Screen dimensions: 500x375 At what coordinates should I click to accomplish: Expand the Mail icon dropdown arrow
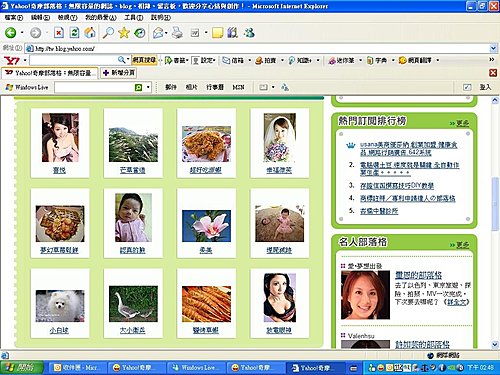pyautogui.click(x=166, y=33)
